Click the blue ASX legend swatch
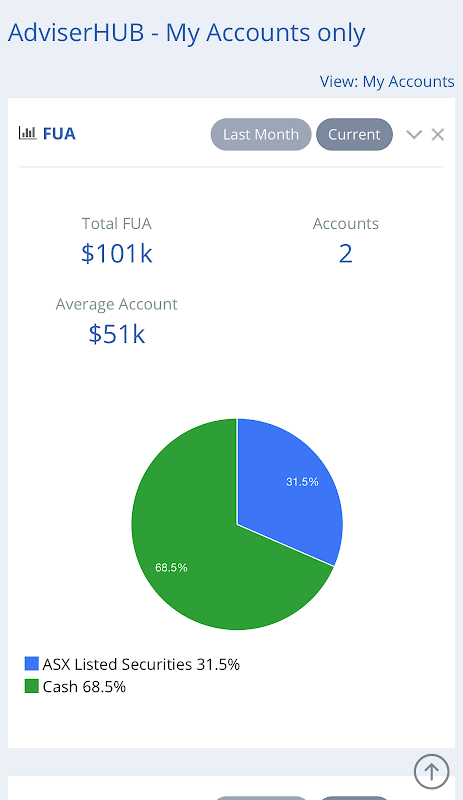463x800 pixels. click(x=32, y=663)
